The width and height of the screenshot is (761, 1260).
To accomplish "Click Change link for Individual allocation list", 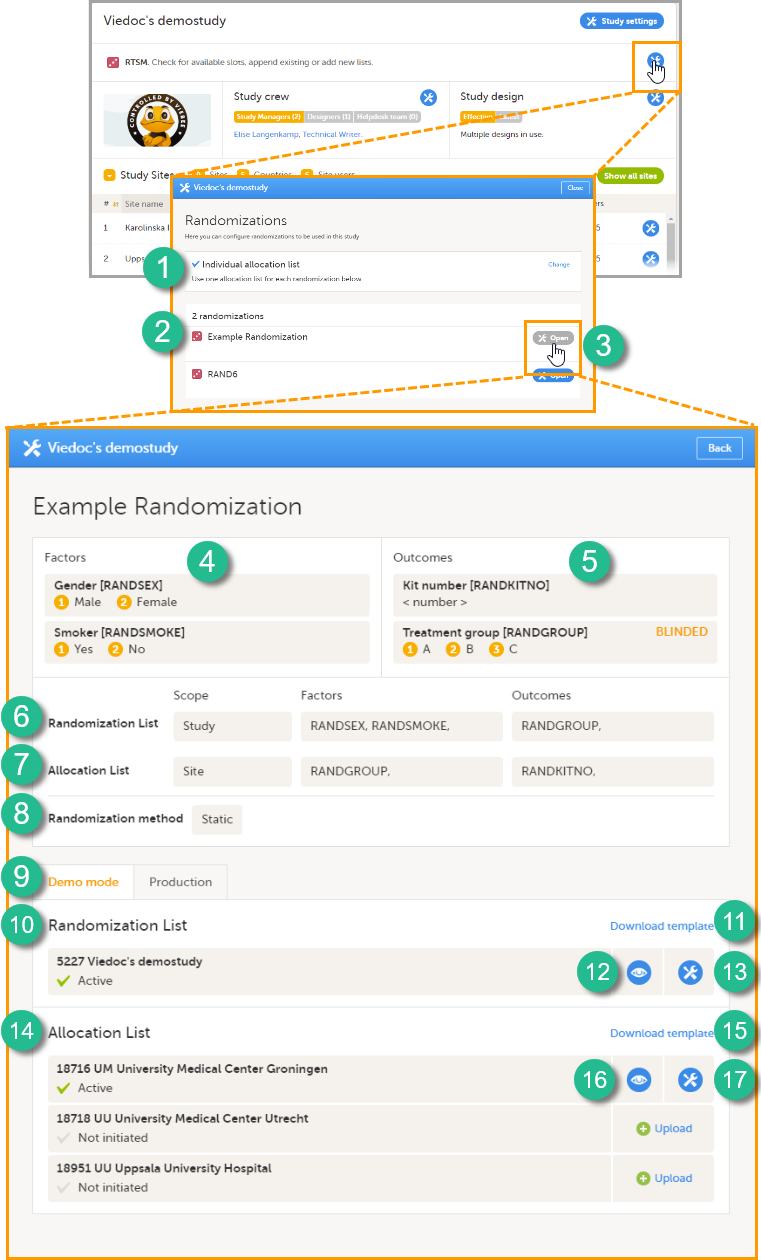I will point(558,265).
